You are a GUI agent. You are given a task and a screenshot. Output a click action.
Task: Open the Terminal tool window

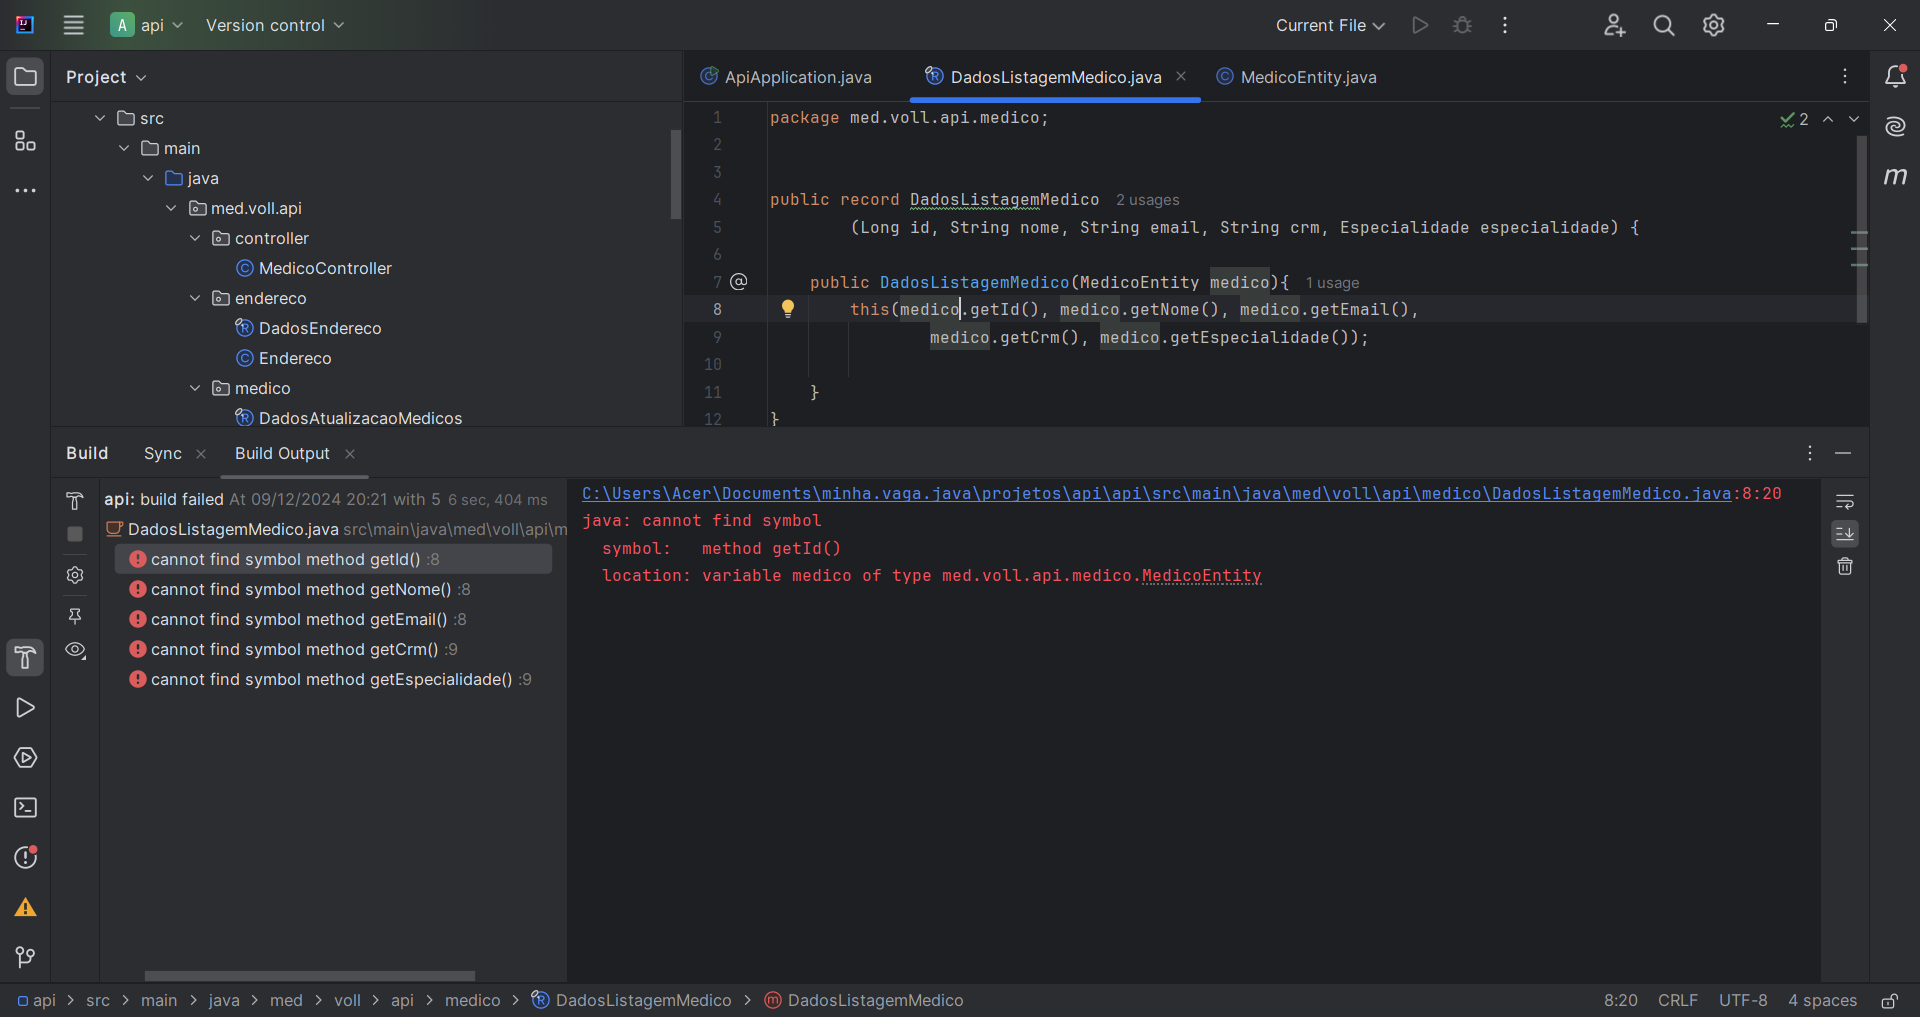(25, 808)
